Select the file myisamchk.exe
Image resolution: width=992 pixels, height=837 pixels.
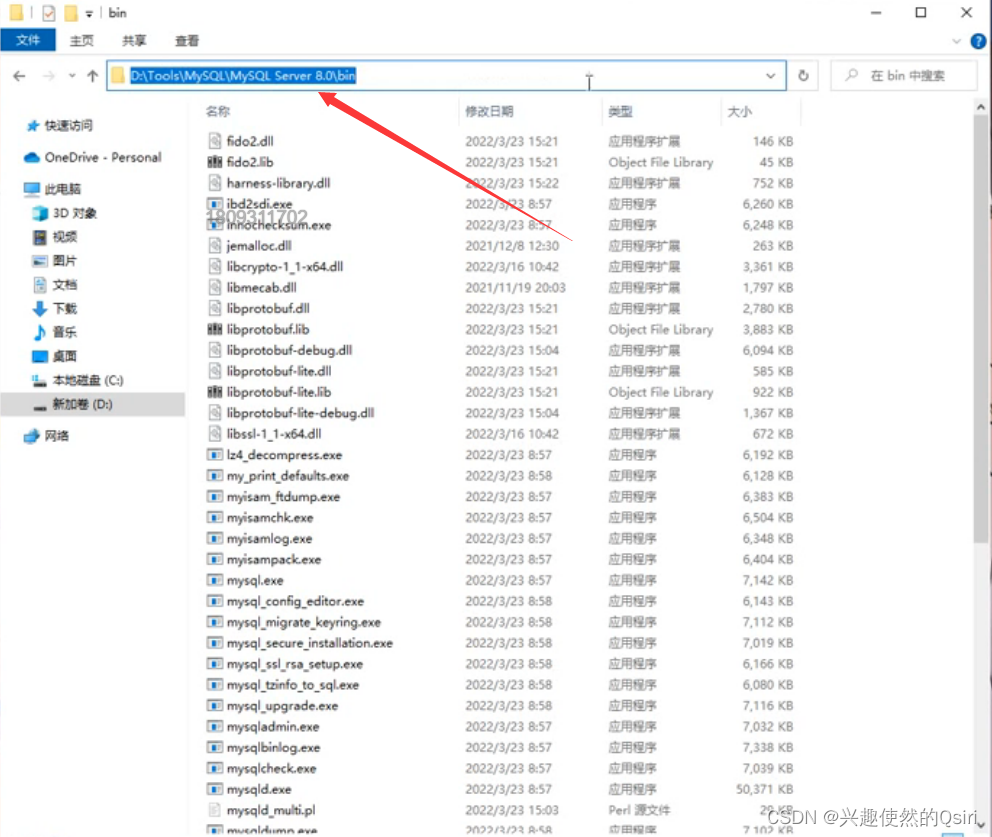coord(270,518)
